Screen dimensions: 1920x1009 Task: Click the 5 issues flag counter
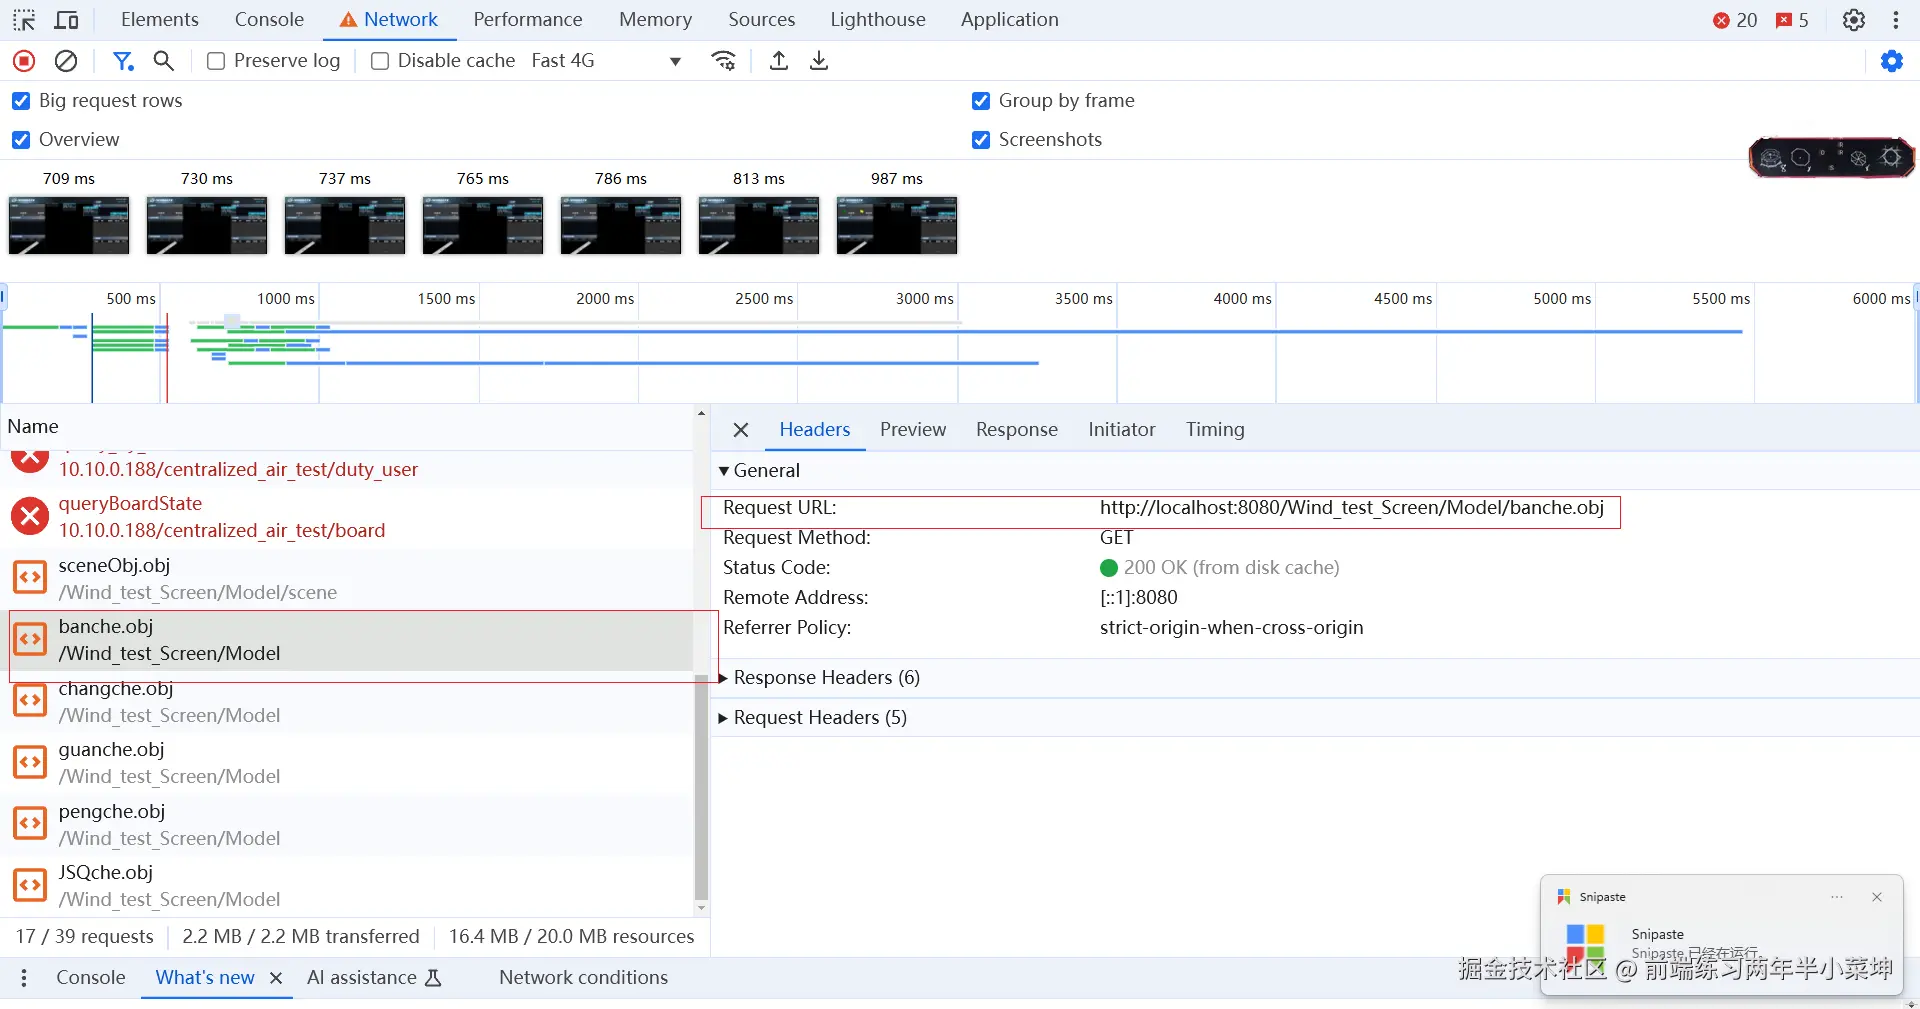tap(1792, 20)
